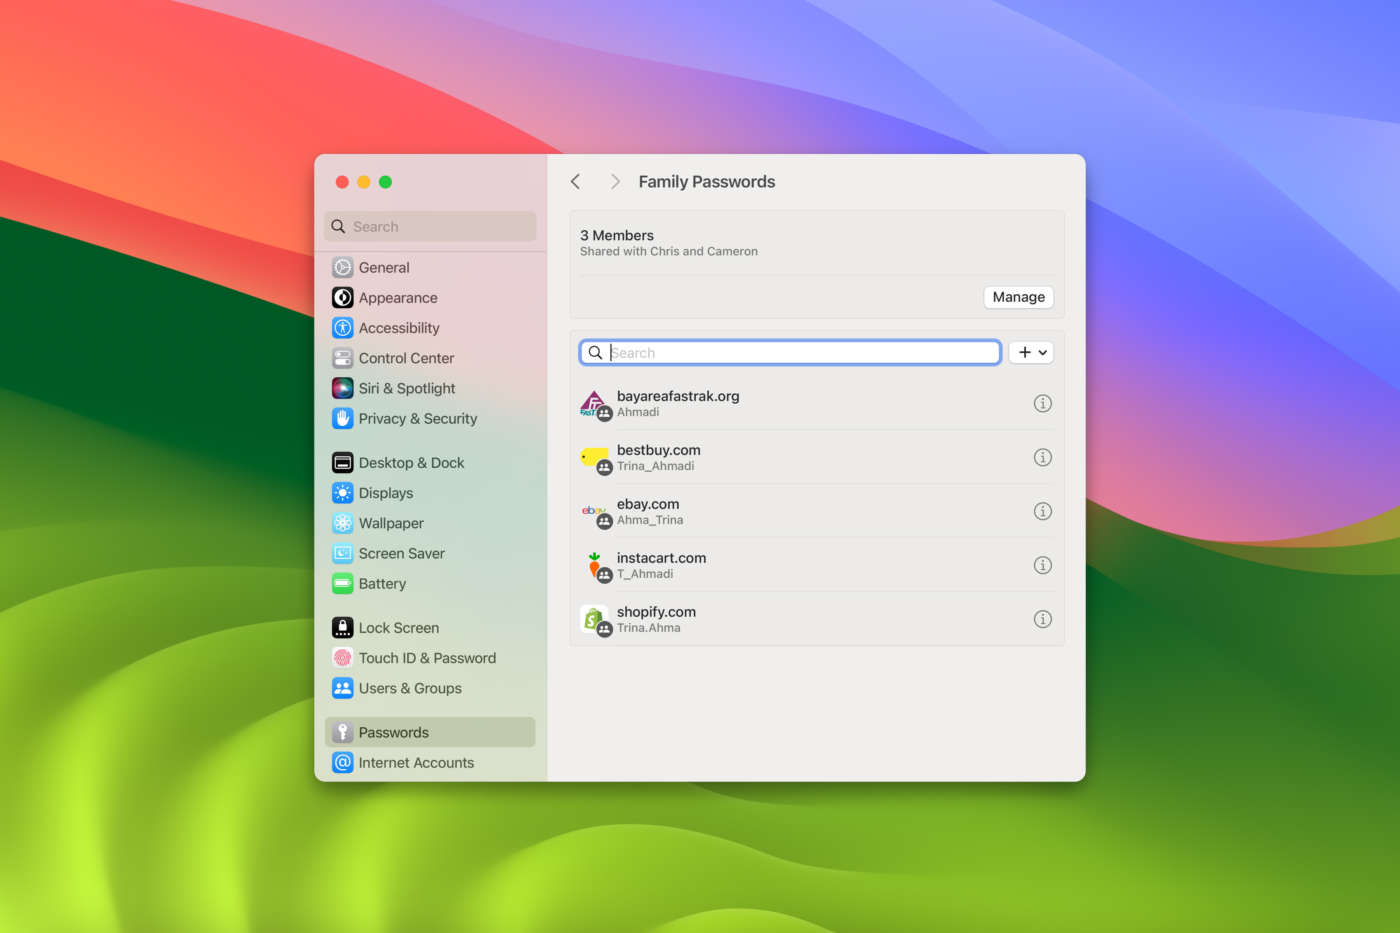Image resolution: width=1400 pixels, height=933 pixels.
Task: Navigate back using the back chevron
Action: [576, 181]
